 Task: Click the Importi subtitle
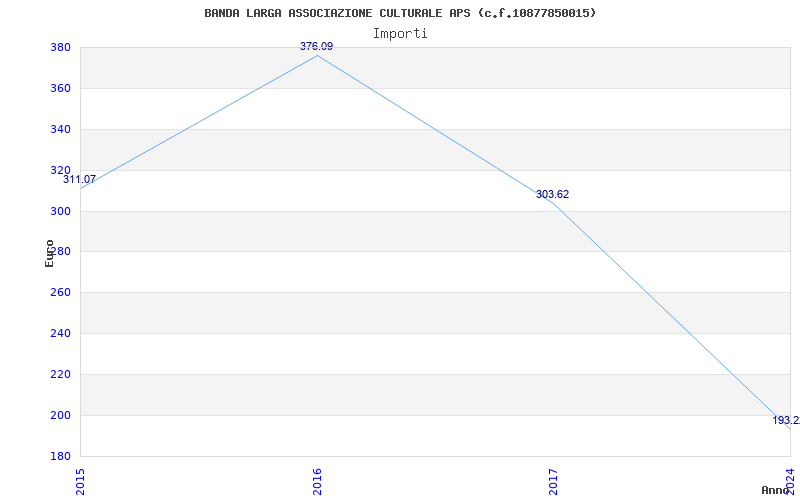coord(400,34)
